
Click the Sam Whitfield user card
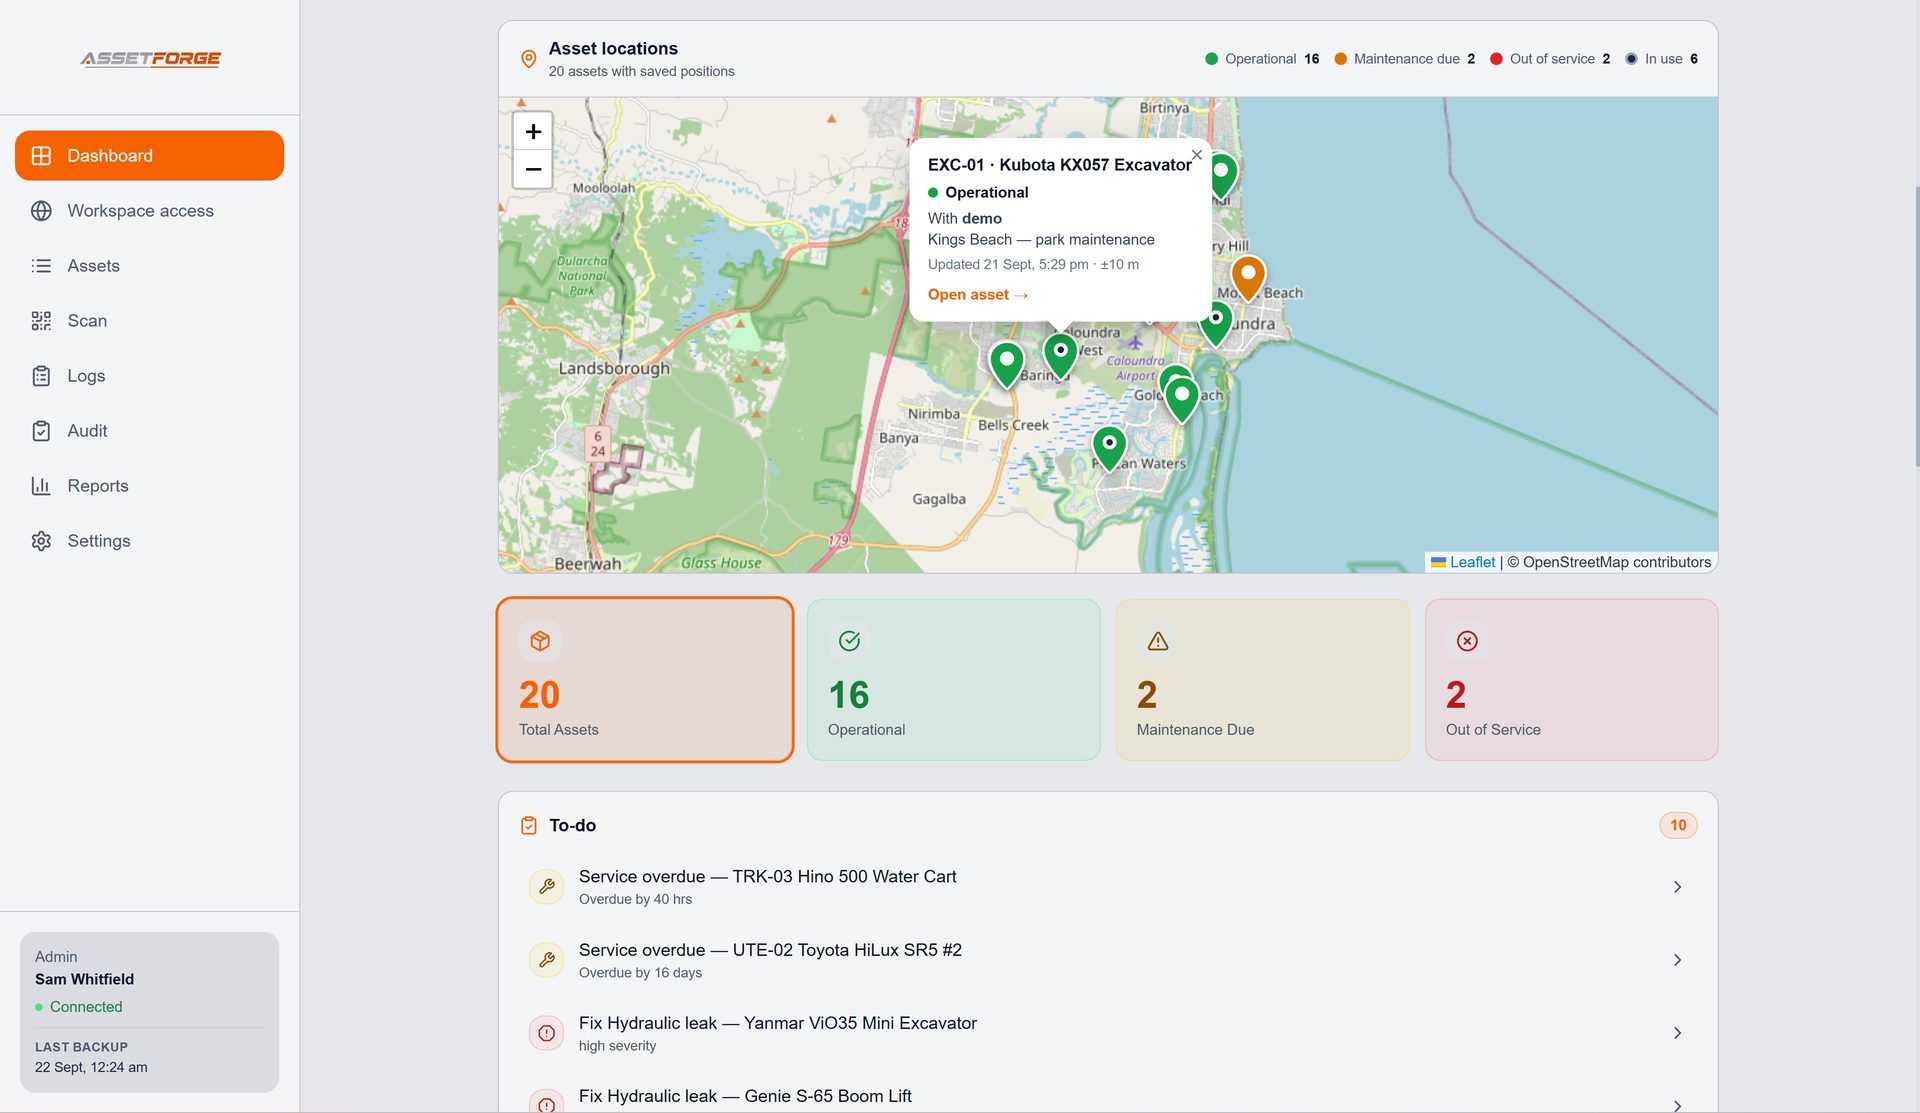click(149, 1012)
